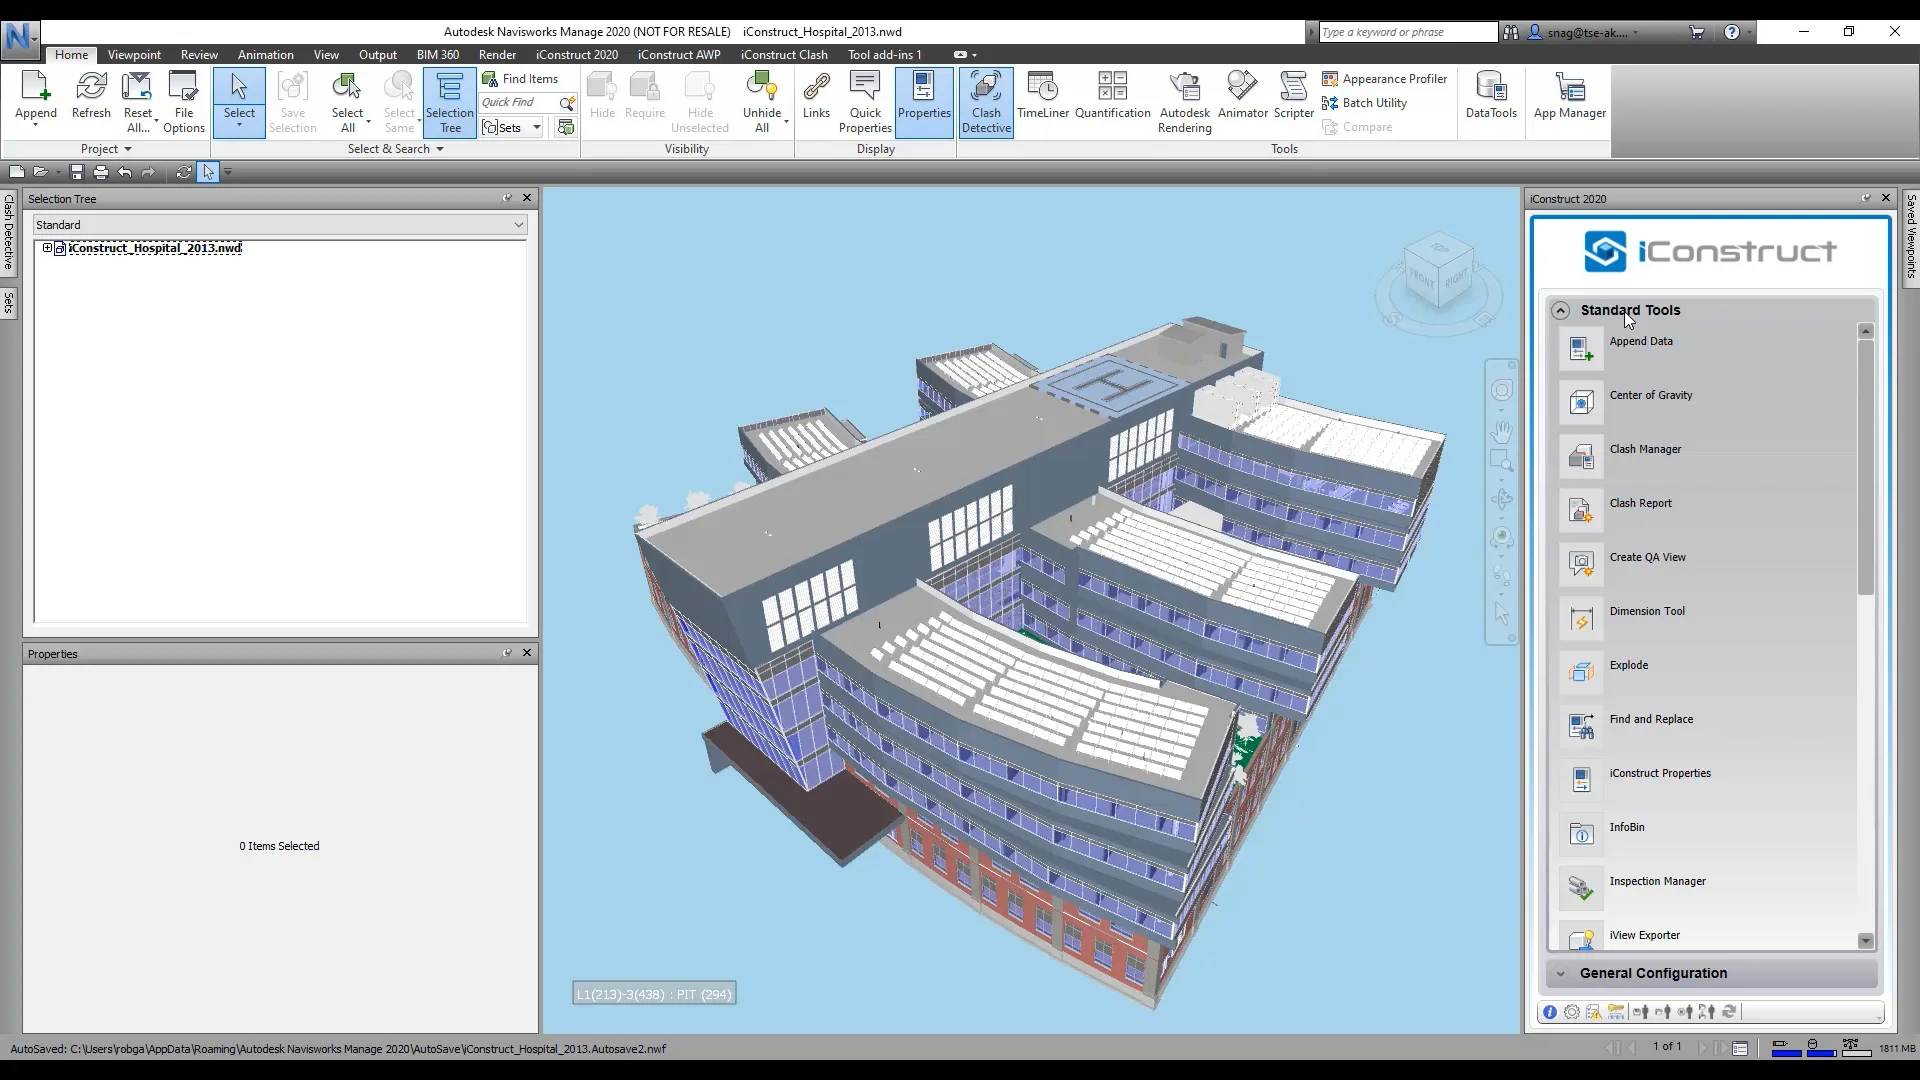This screenshot has height=1080, width=1920.
Task: Click in the Quick Find input field
Action: [516, 103]
